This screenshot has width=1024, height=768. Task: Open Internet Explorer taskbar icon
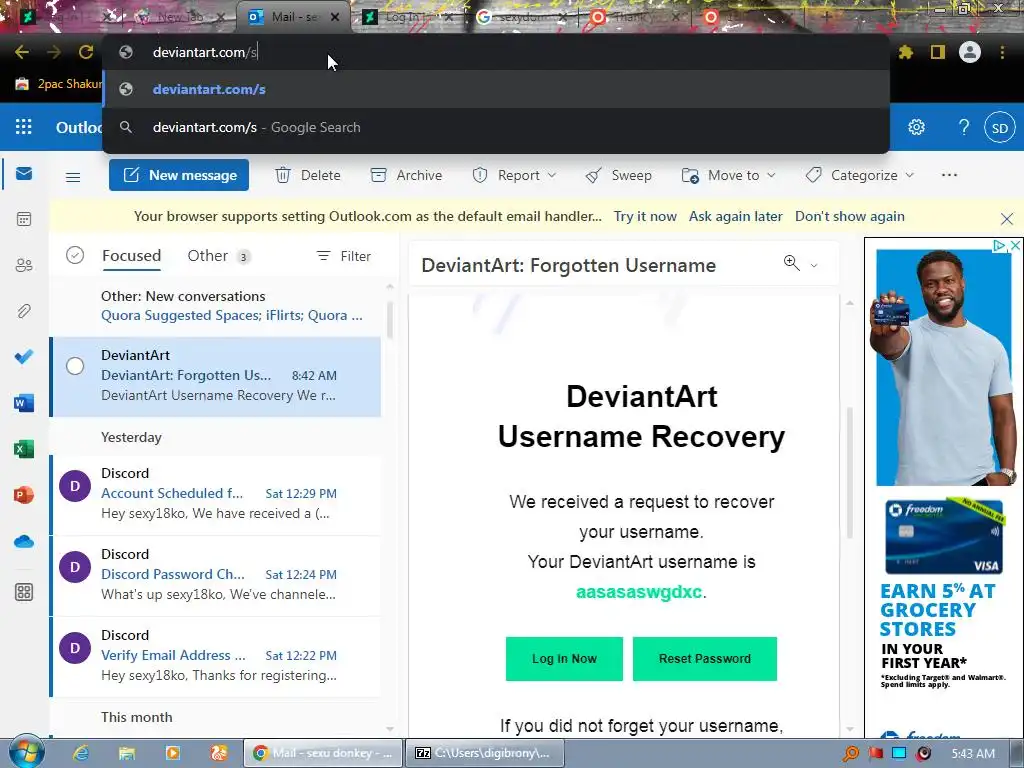[81, 753]
